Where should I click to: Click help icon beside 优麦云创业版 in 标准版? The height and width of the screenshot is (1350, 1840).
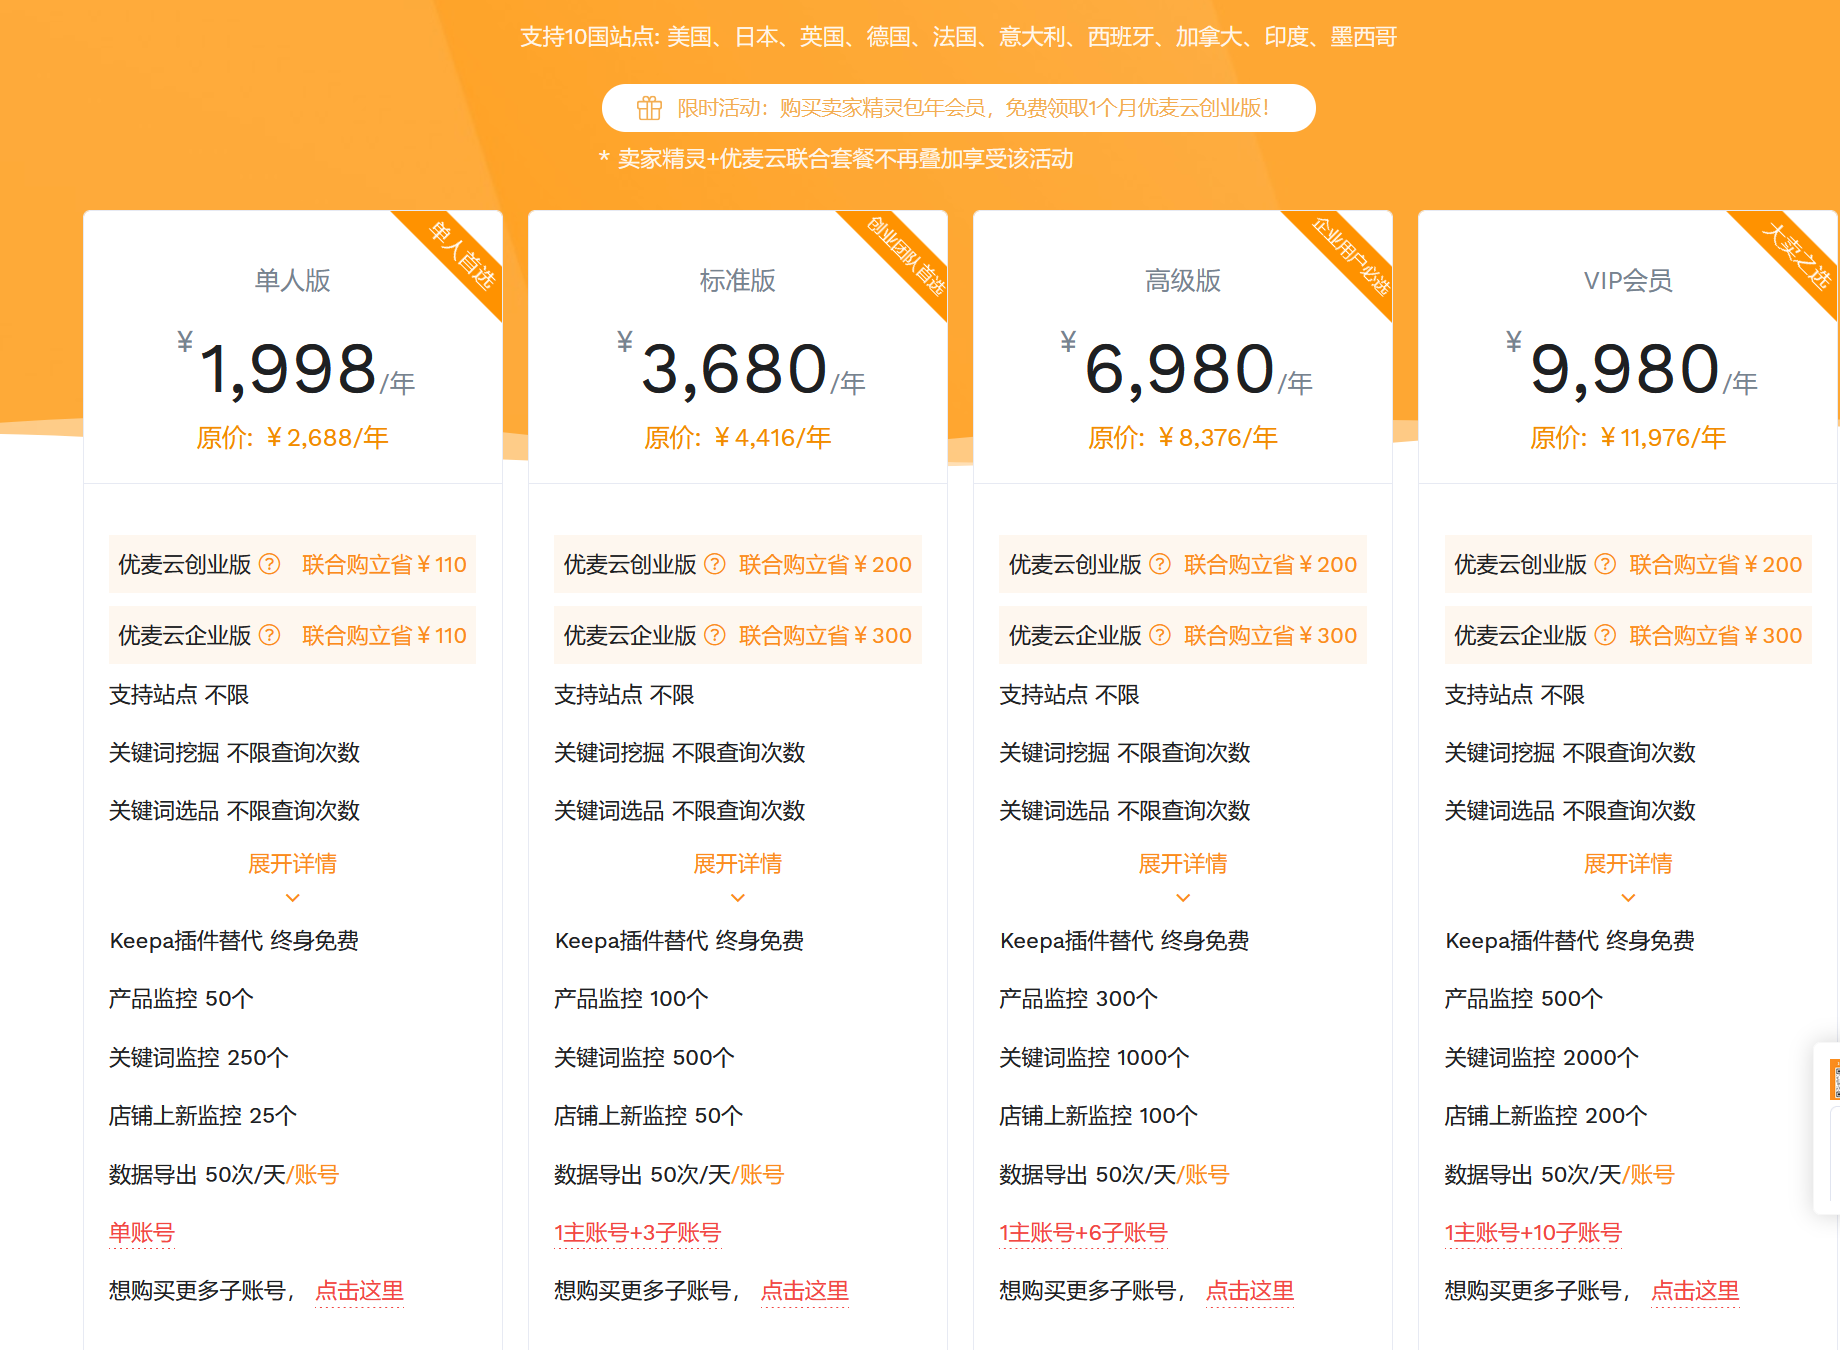click(715, 564)
